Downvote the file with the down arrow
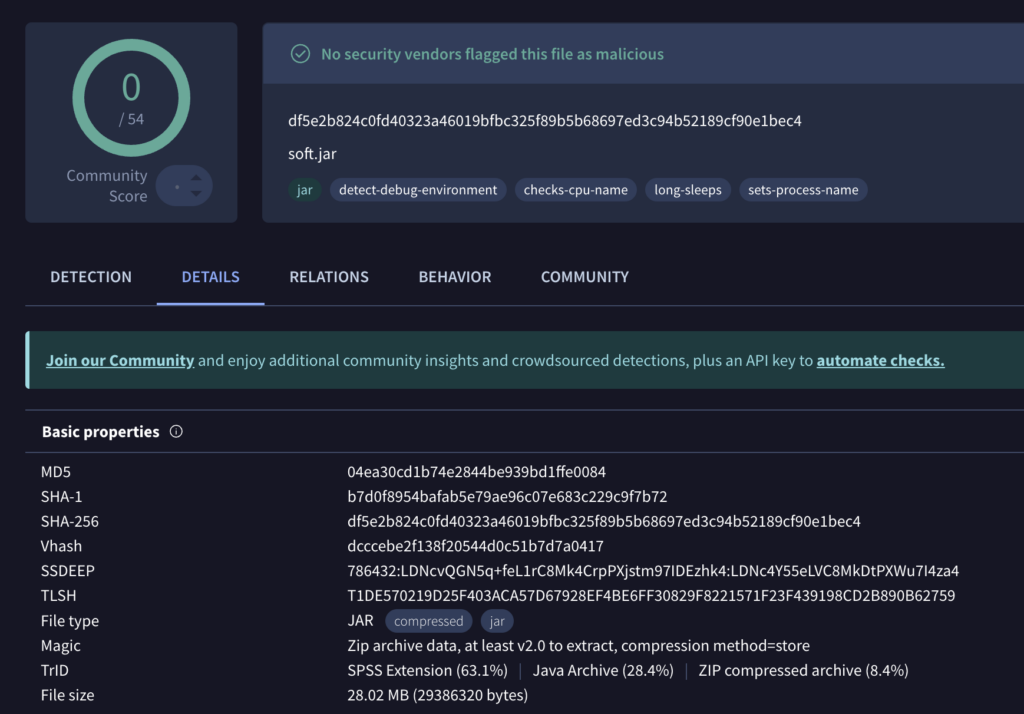The image size is (1024, 714). coord(196,193)
